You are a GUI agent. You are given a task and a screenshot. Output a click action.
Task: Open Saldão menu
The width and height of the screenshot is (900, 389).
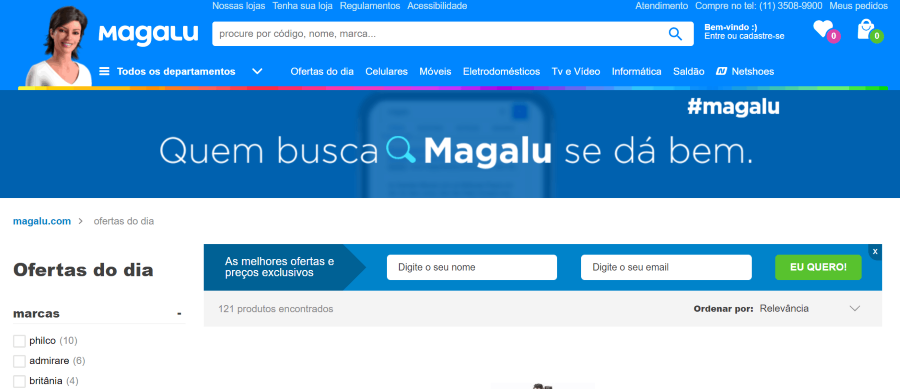[x=689, y=72]
